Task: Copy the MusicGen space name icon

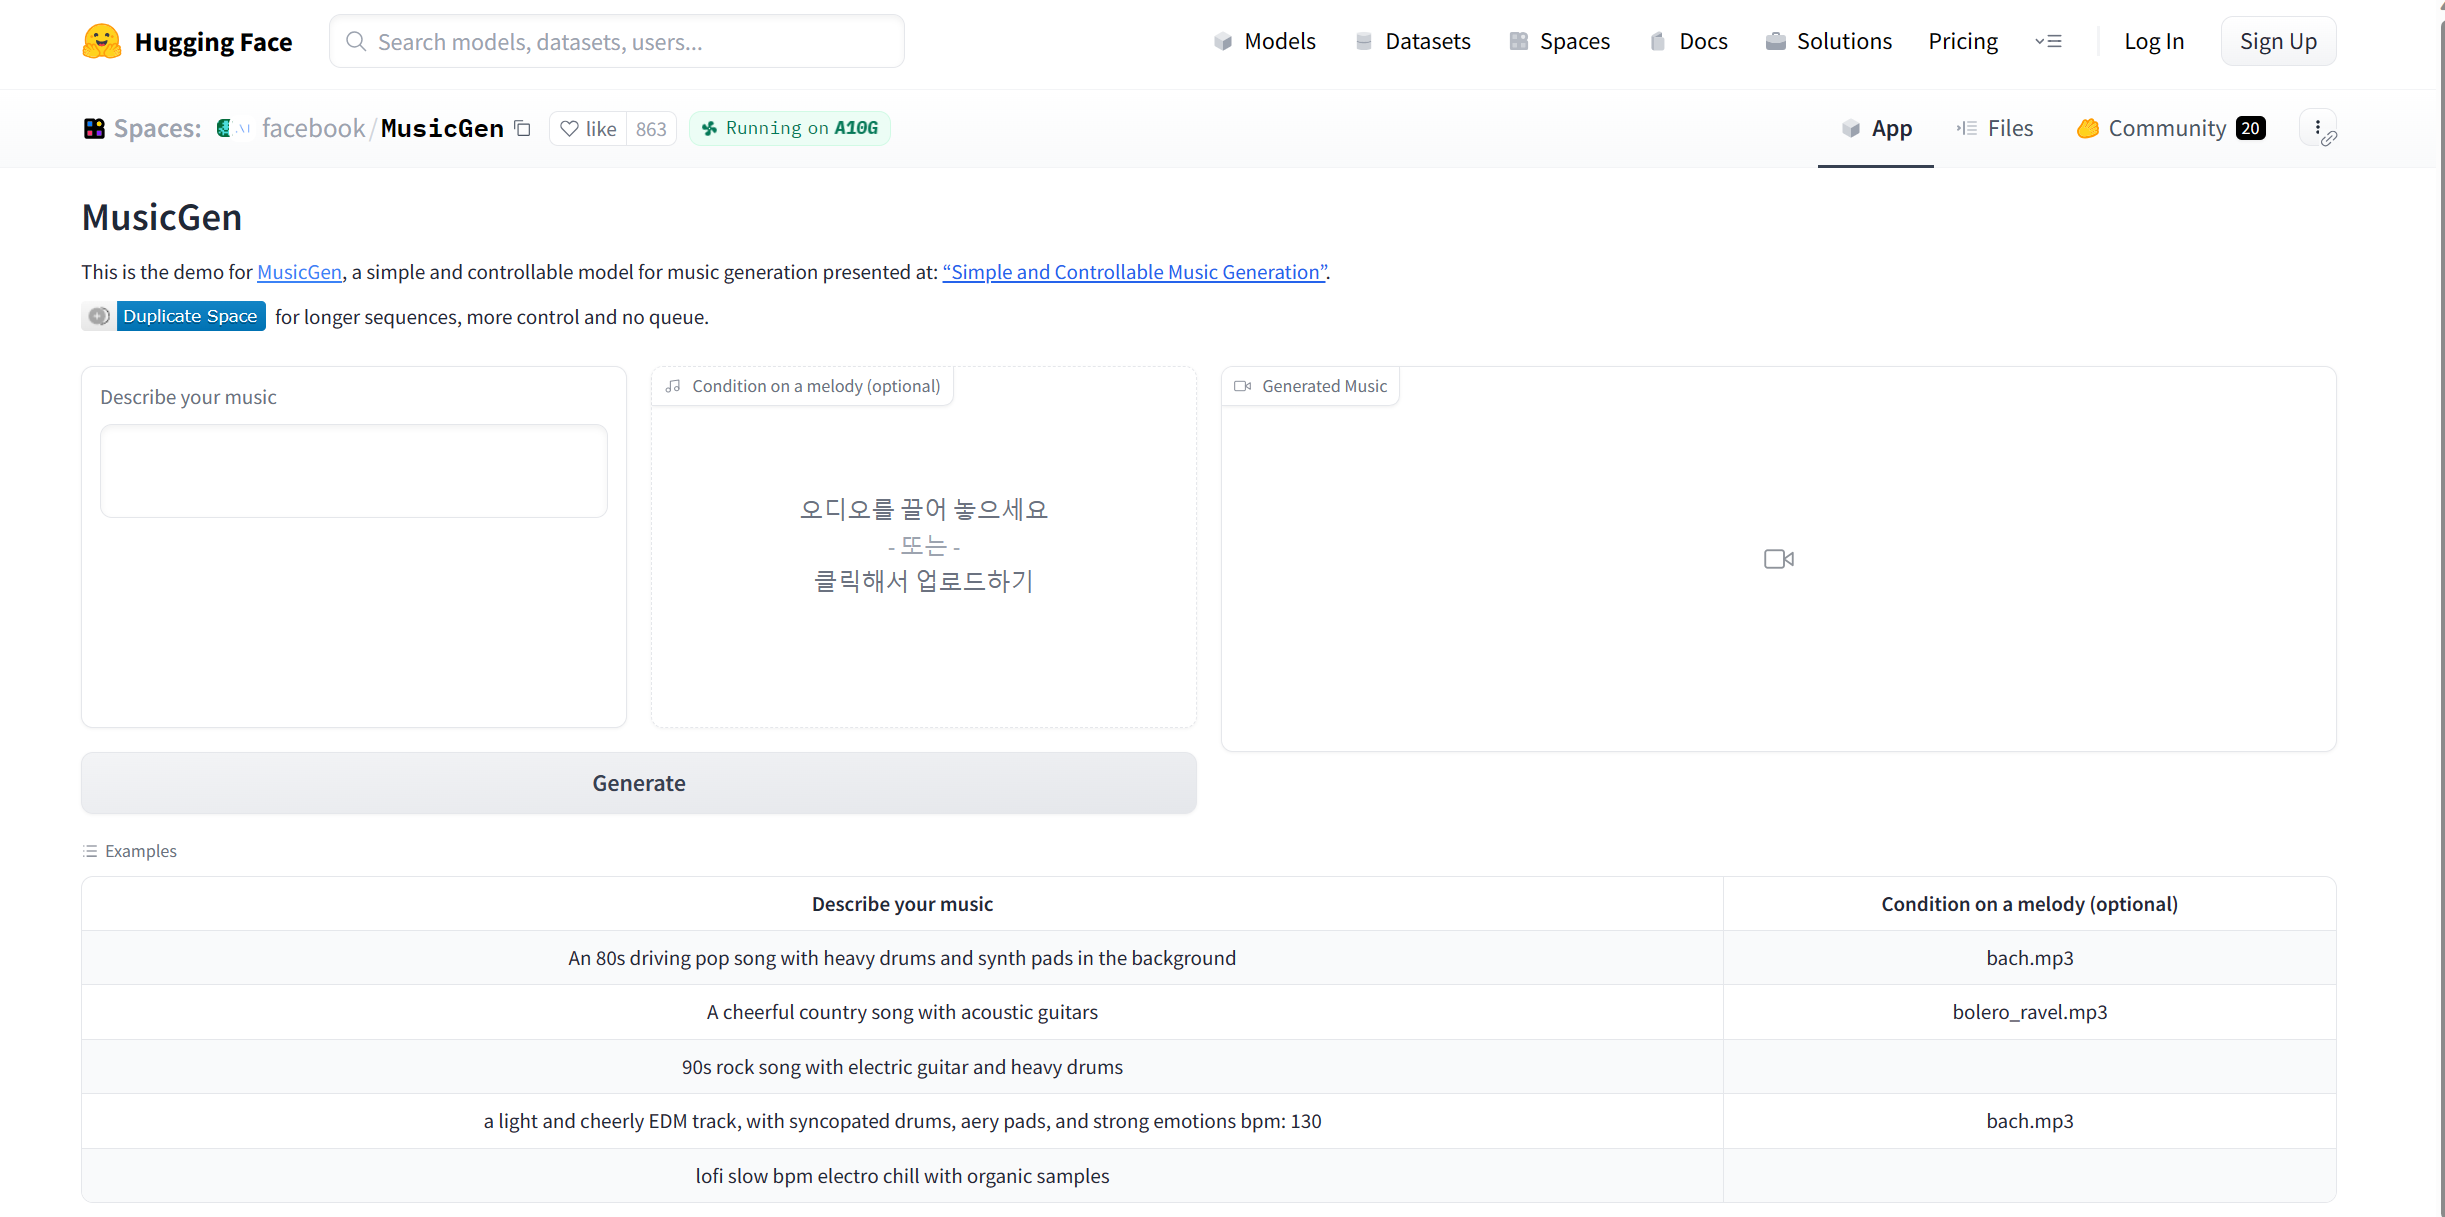Action: pos(522,128)
